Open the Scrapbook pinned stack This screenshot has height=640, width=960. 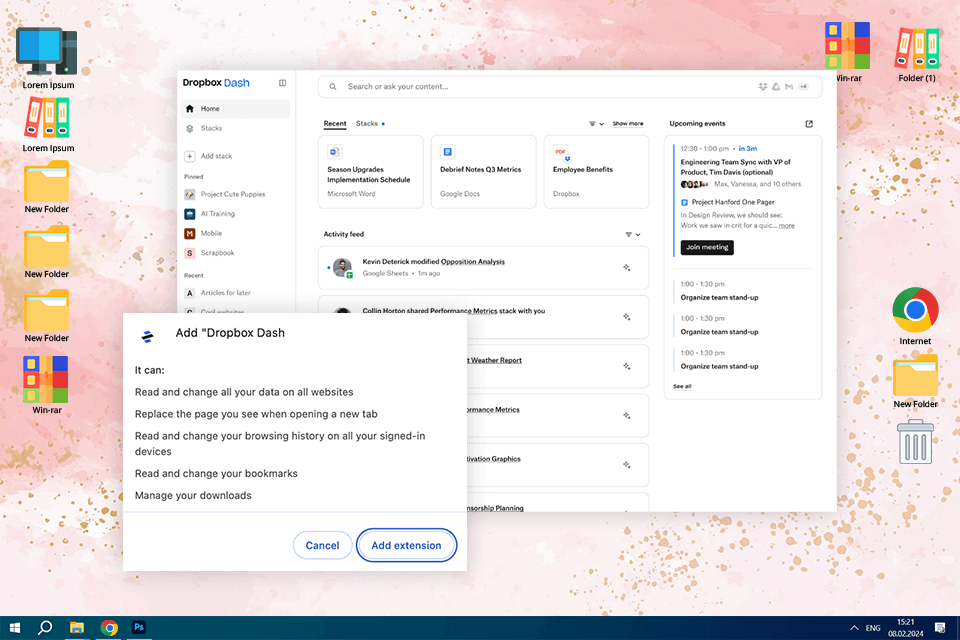point(209,253)
